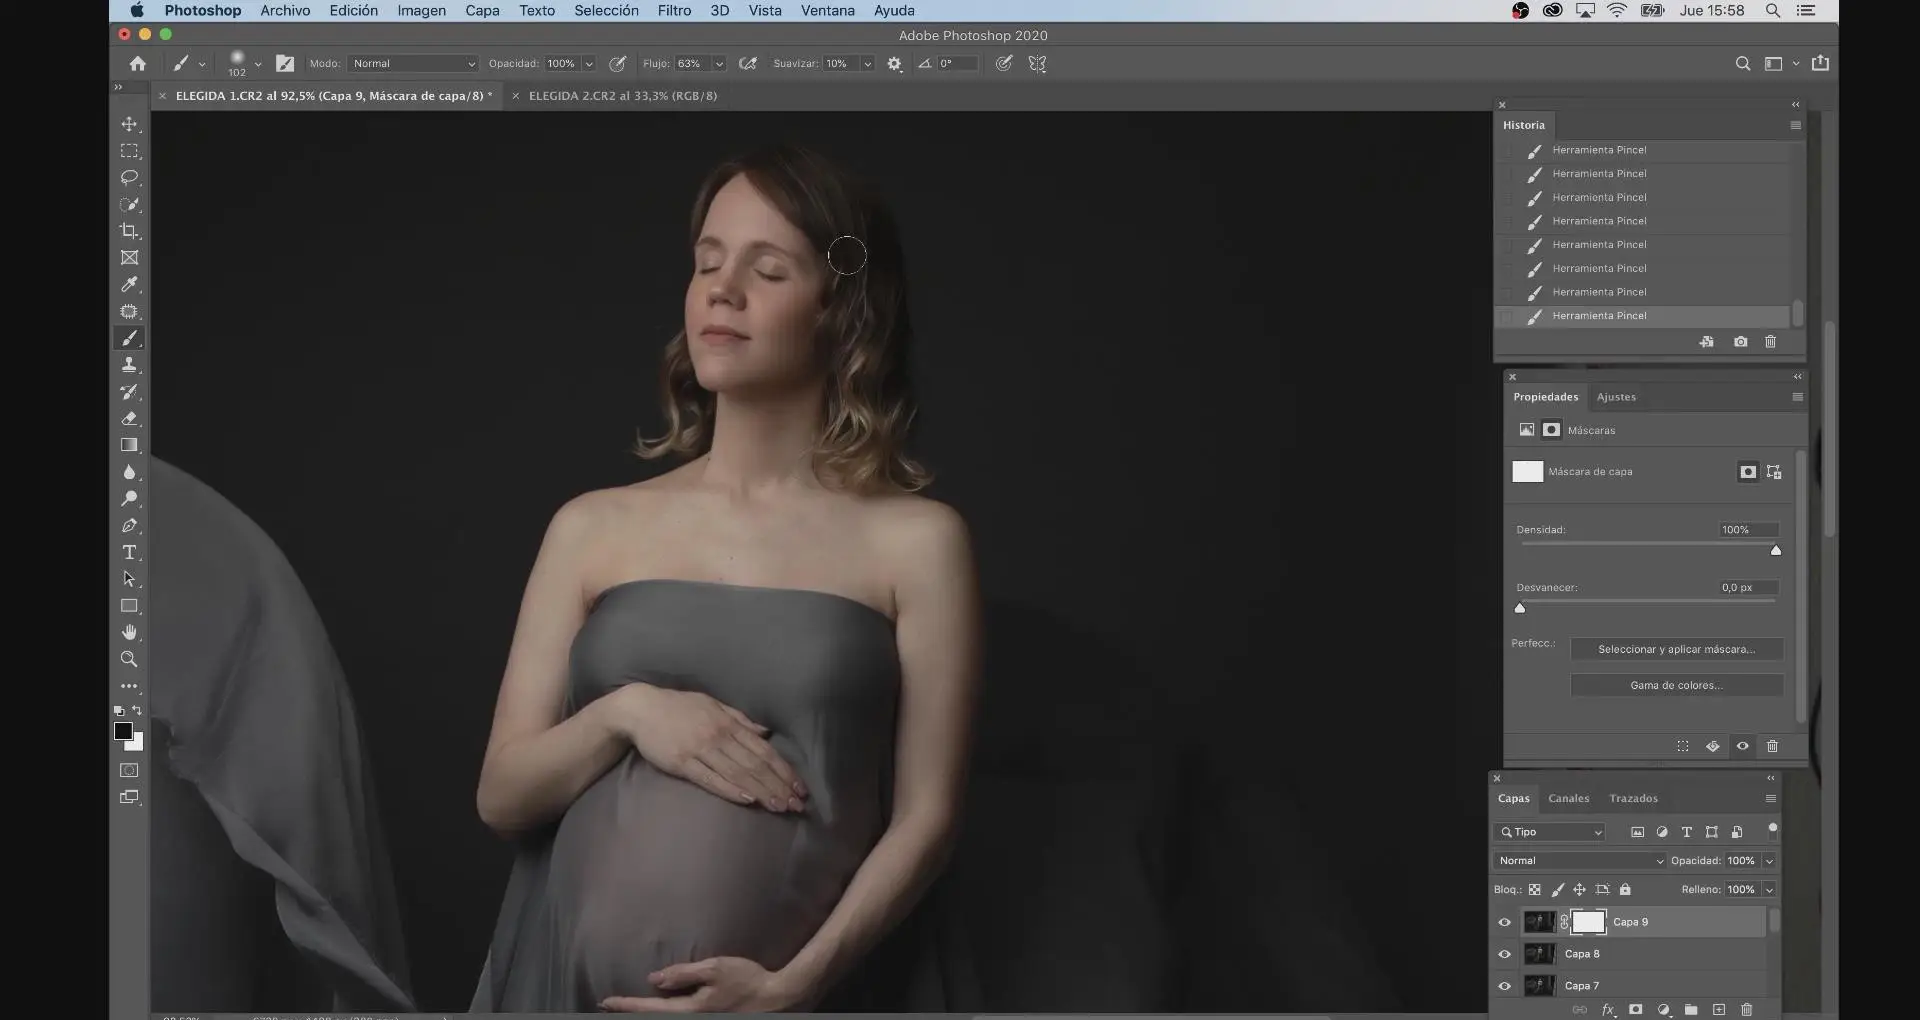
Task: Select the Gradient tool
Action: [x=129, y=445]
